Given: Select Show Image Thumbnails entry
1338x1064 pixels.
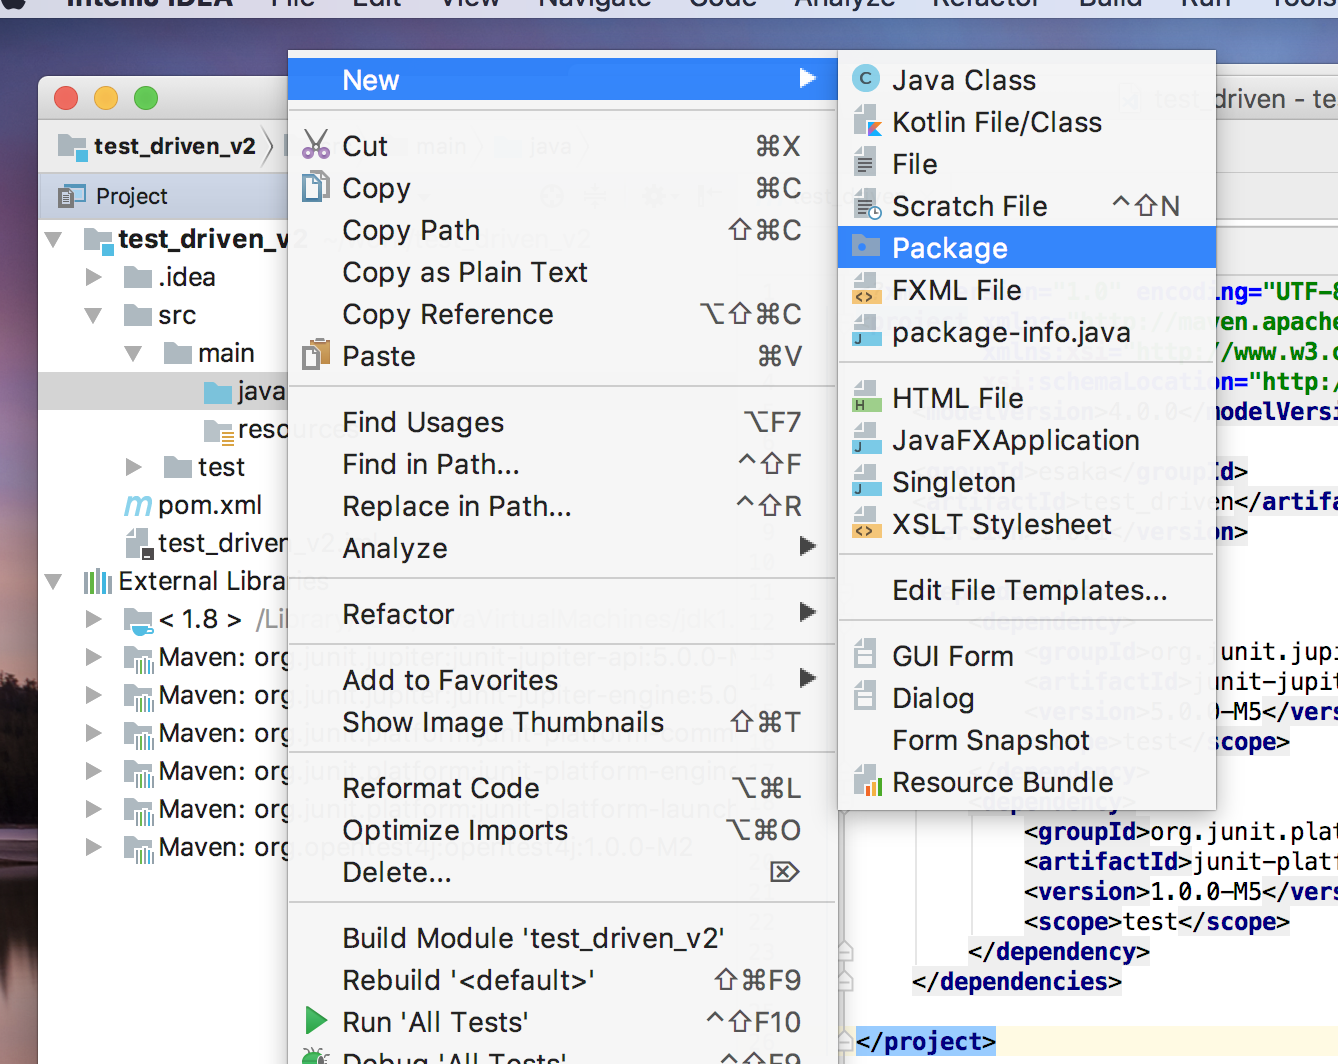Looking at the screenshot, I should tap(562, 722).
